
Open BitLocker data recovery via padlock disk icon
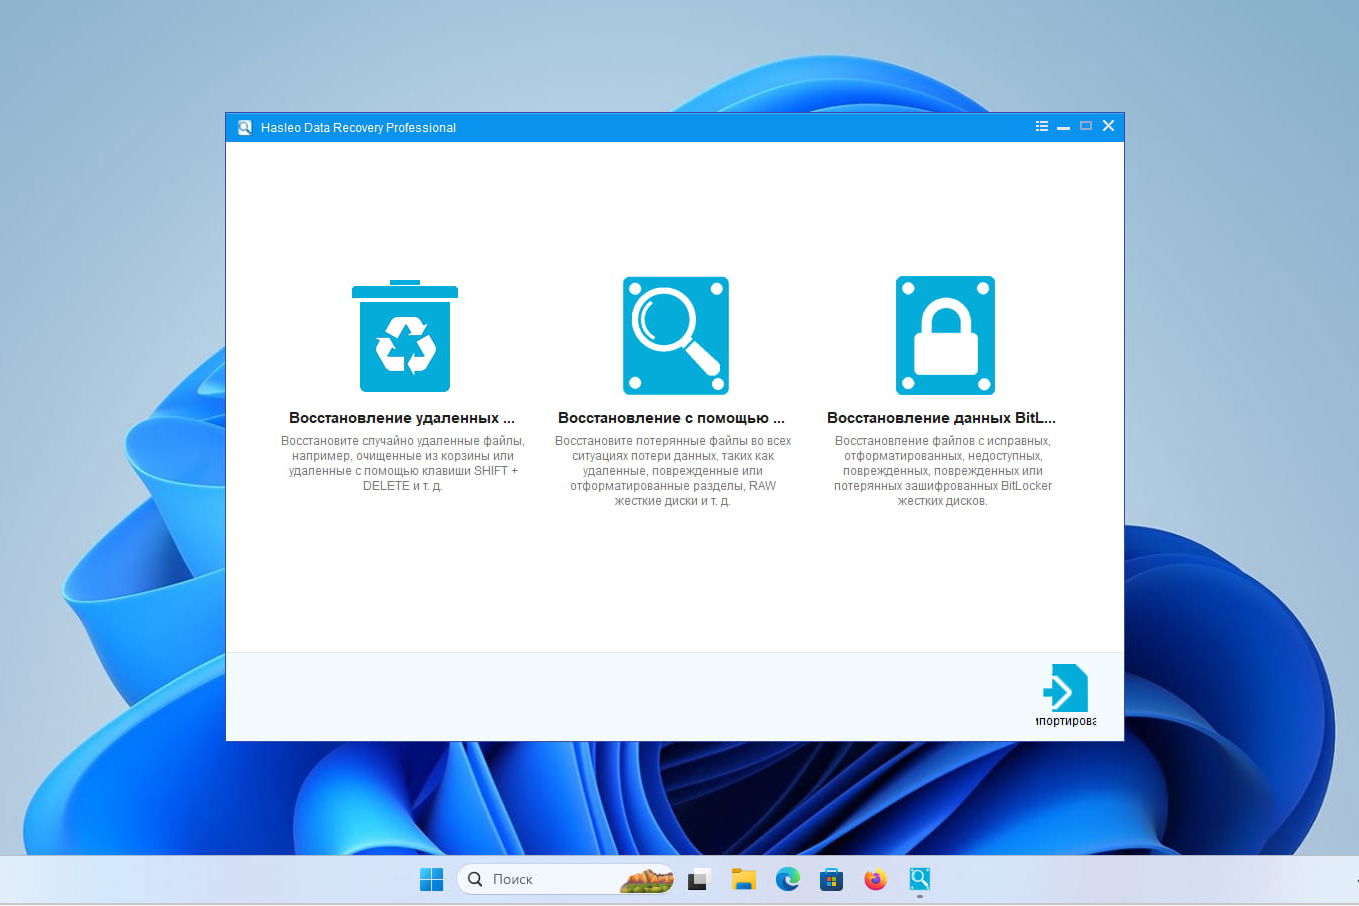(945, 336)
